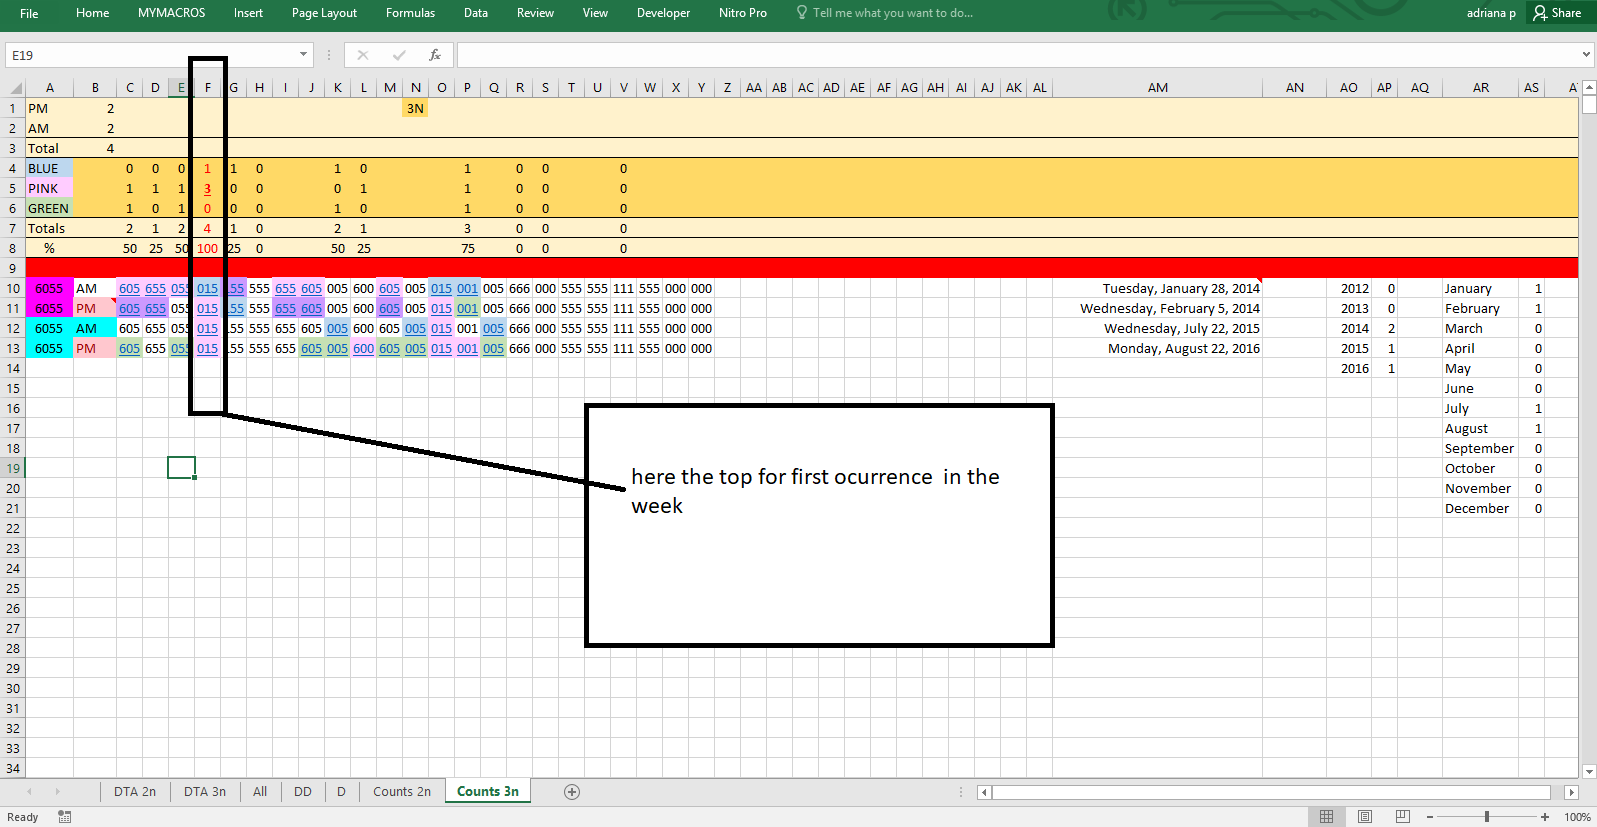Click the zoom slider handle
1597x827 pixels.
1487,817
